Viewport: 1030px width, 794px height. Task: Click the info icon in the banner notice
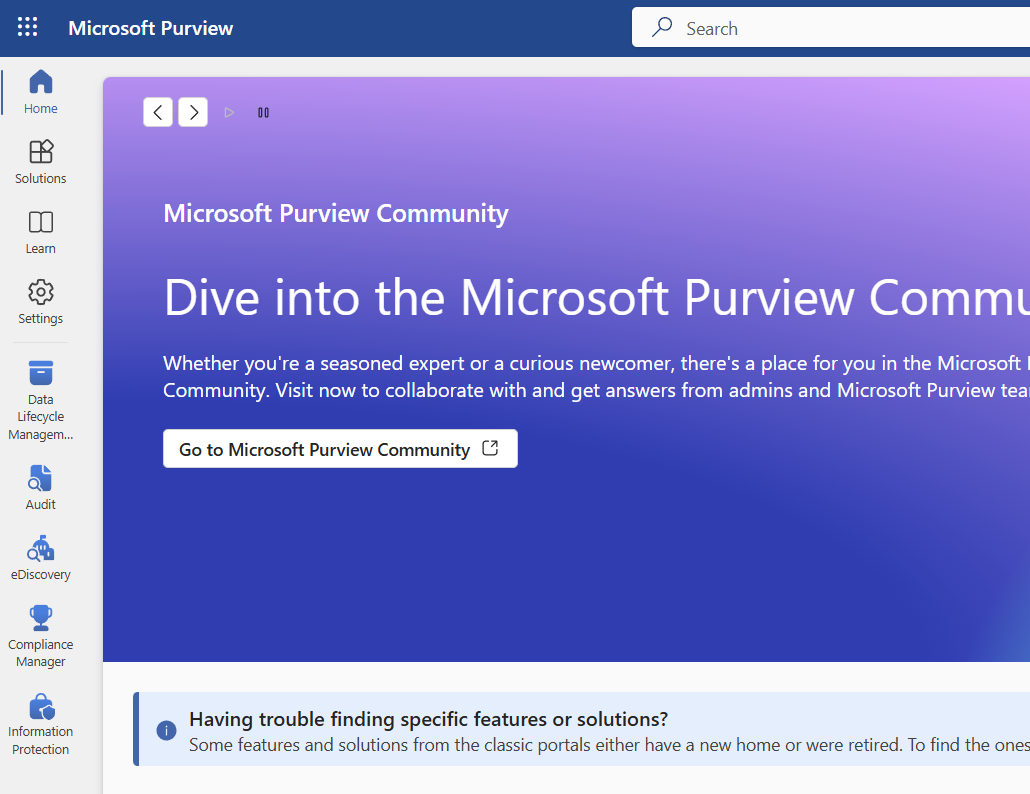point(166,730)
